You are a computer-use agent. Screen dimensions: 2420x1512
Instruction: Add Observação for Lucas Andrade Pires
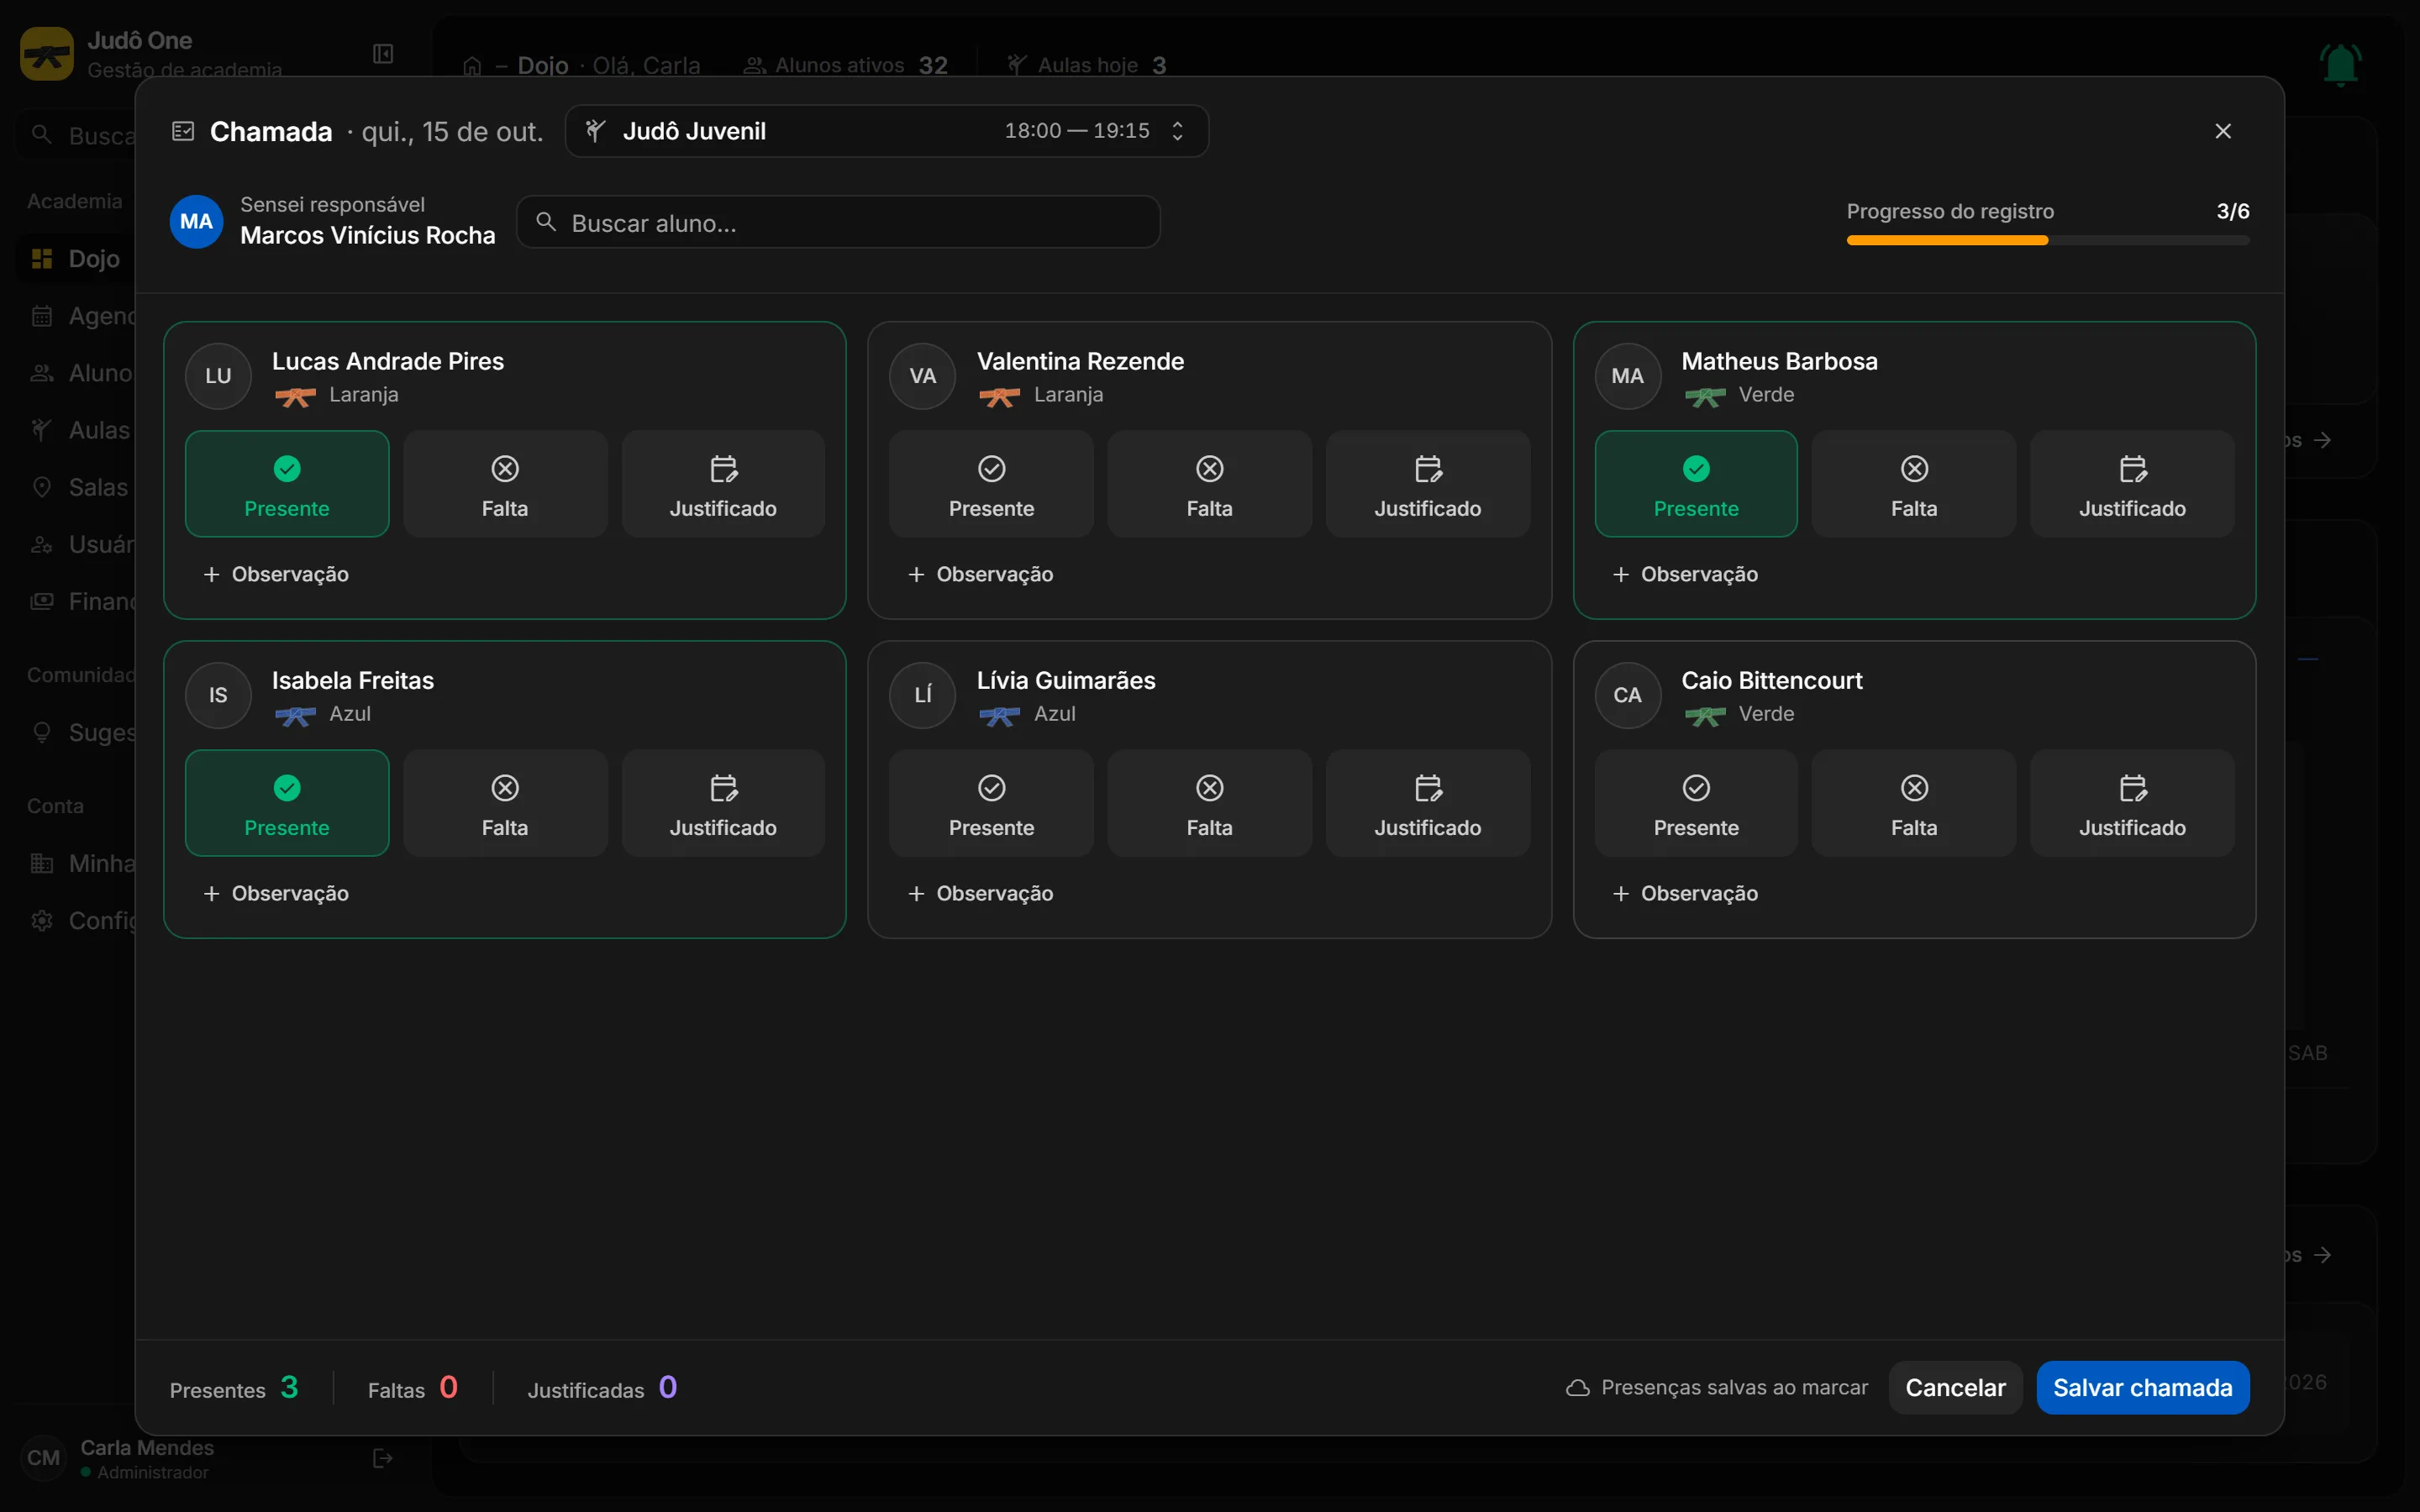[276, 574]
